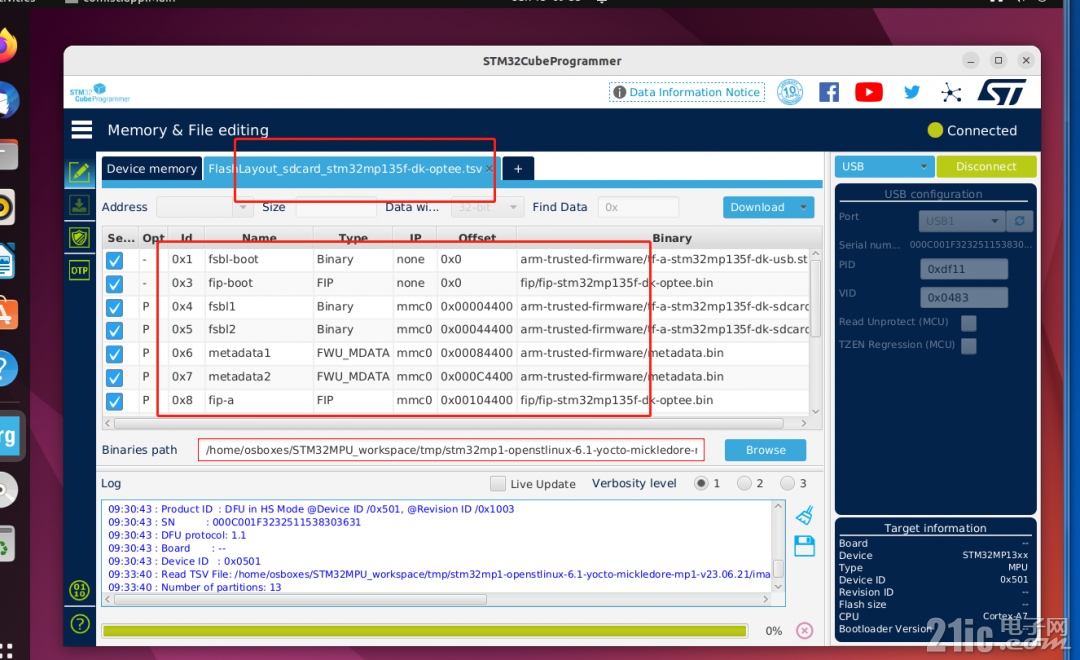Click the ST community network icon
1080x660 pixels.
[x=951, y=92]
